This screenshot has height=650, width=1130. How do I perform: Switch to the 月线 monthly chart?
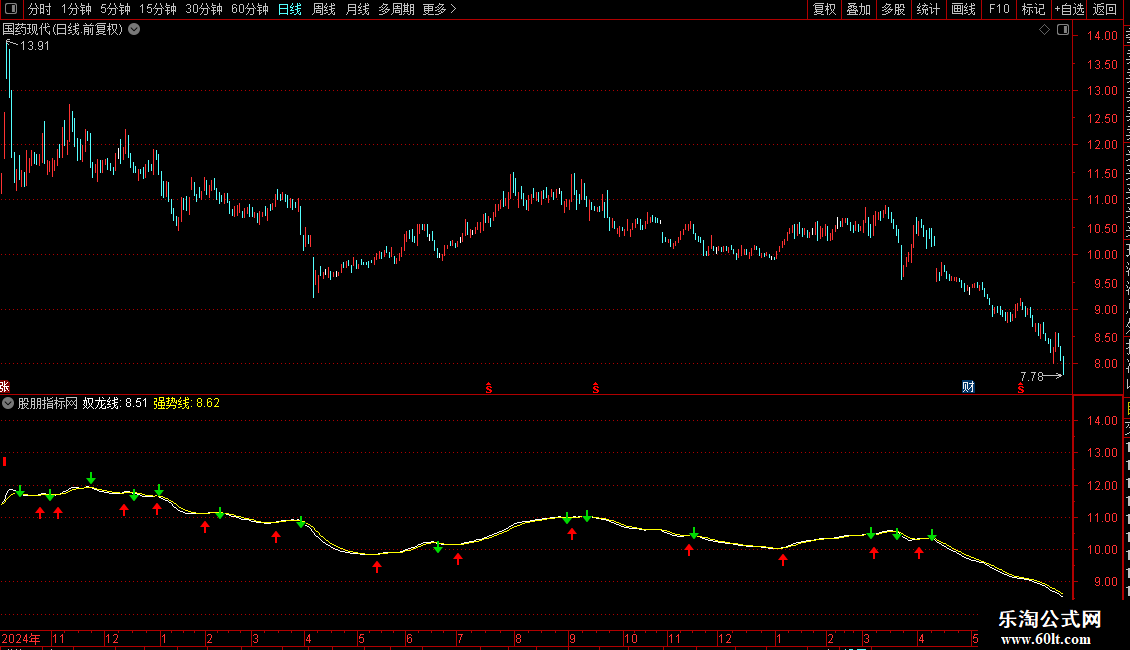[x=357, y=9]
